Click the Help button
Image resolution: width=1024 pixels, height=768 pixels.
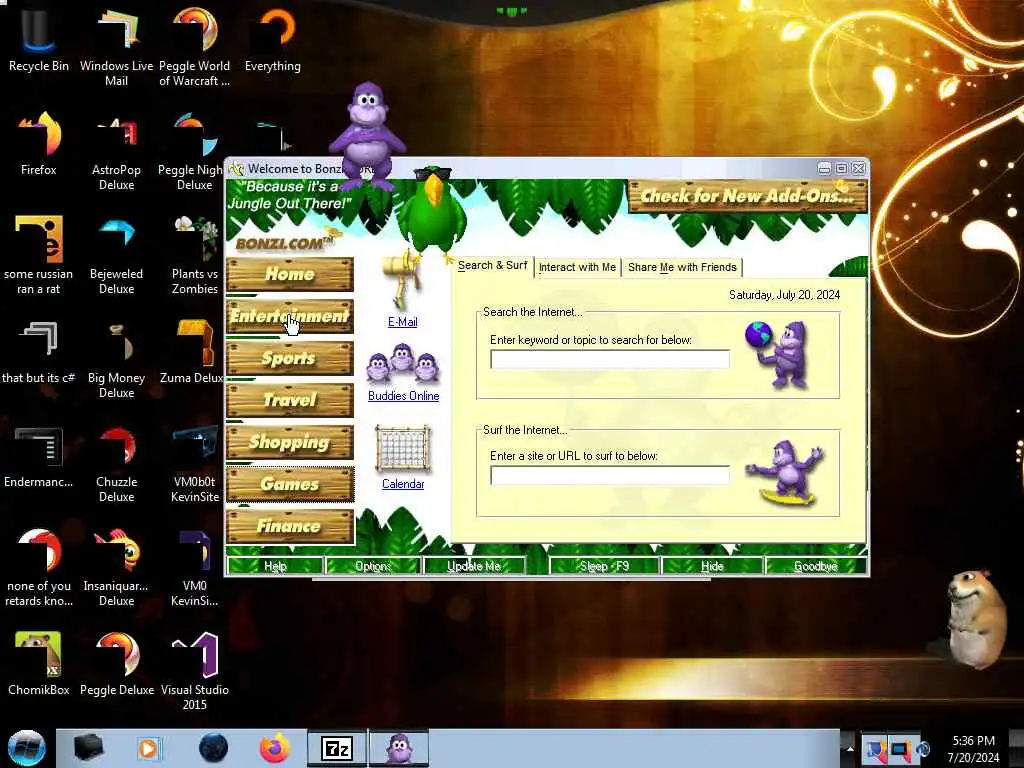[x=275, y=566]
